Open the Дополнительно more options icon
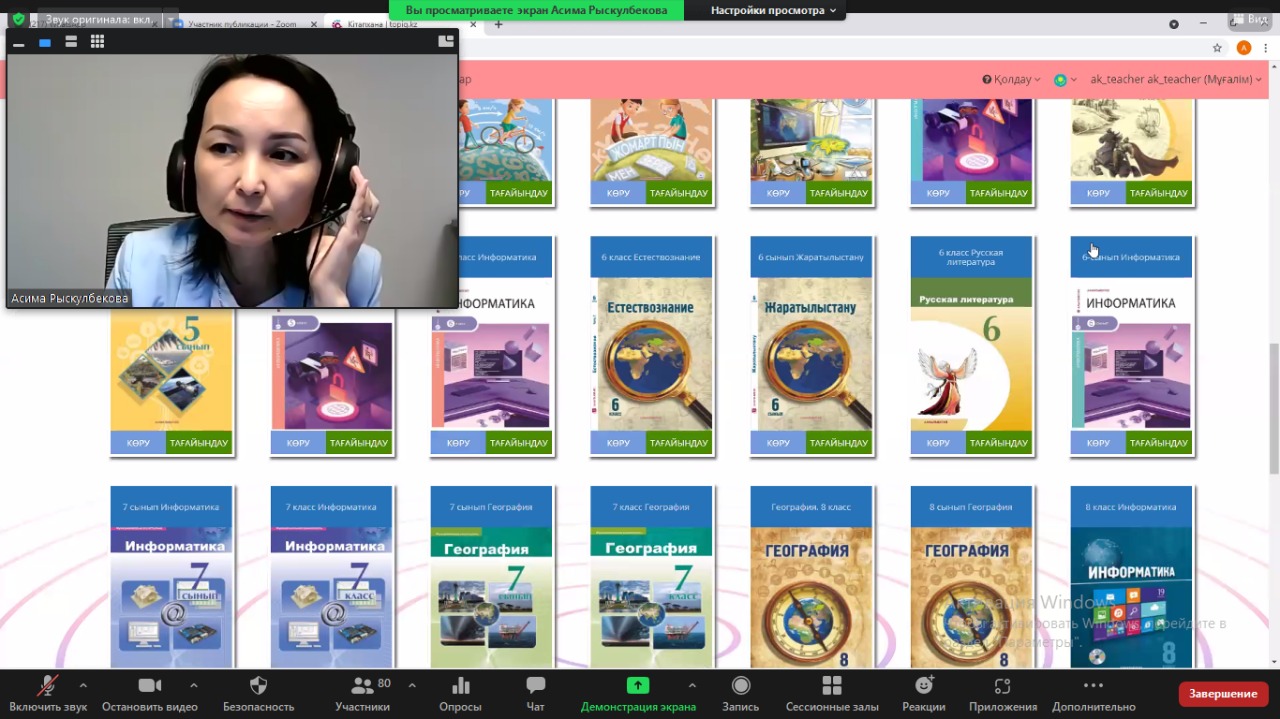 pos(1093,685)
